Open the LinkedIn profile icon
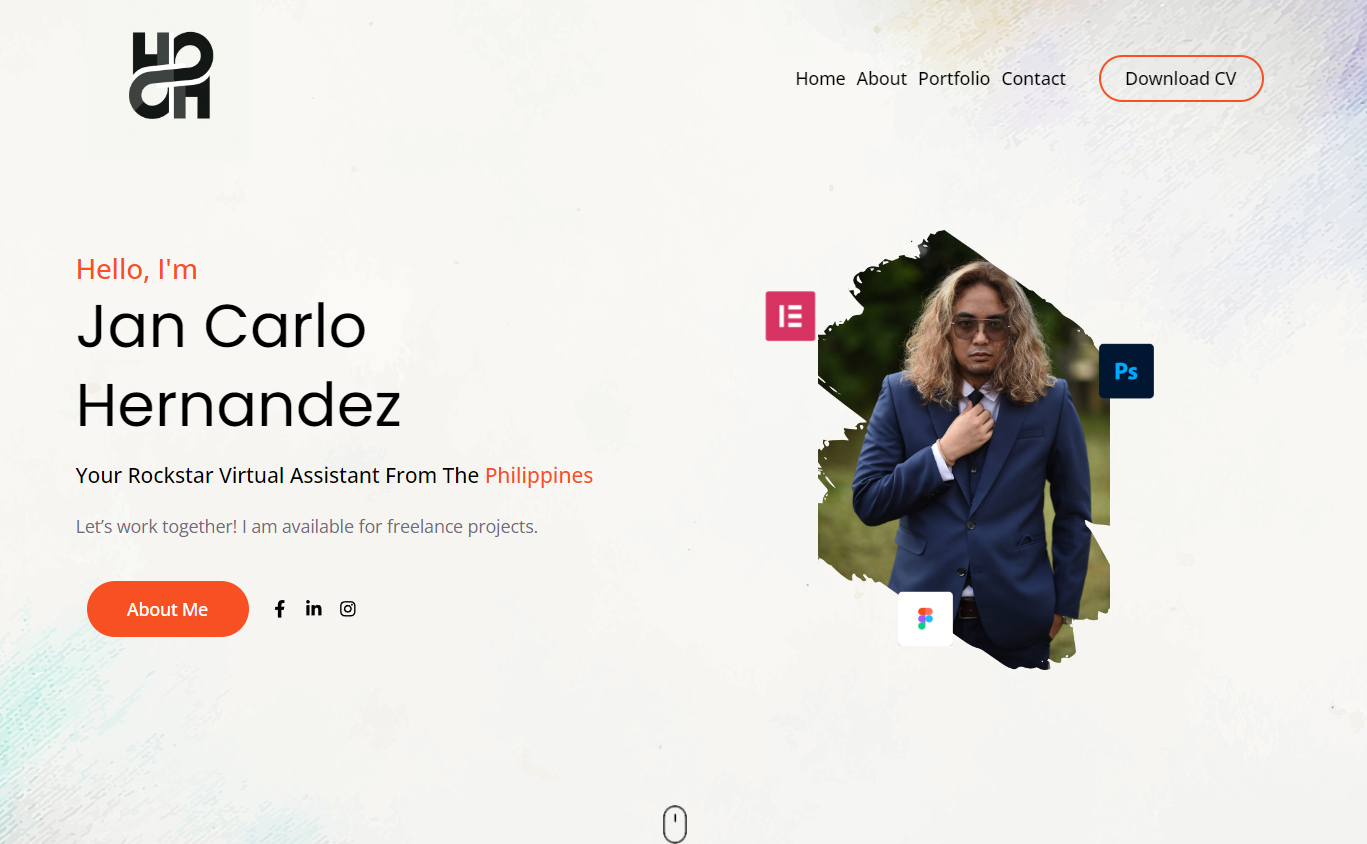This screenshot has width=1367, height=844. pos(314,608)
